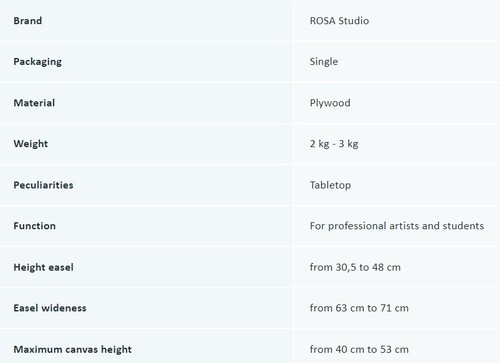500x363 pixels.
Task: Click the 'Easel wideness' label
Action: pyautogui.click(x=50, y=308)
